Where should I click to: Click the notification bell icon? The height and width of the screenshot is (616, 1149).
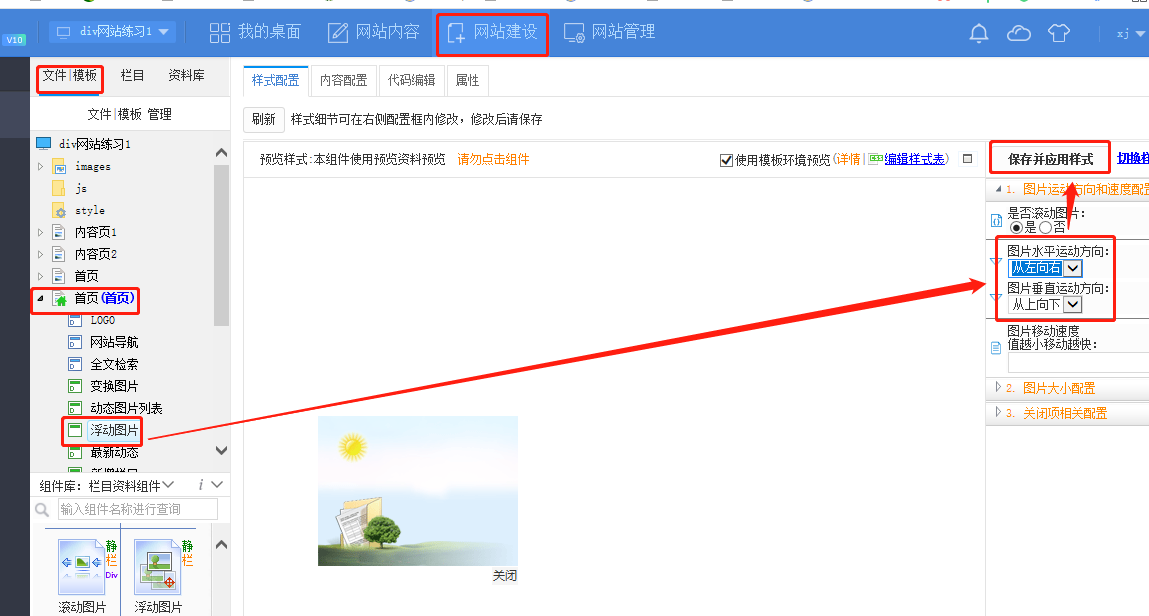click(979, 33)
